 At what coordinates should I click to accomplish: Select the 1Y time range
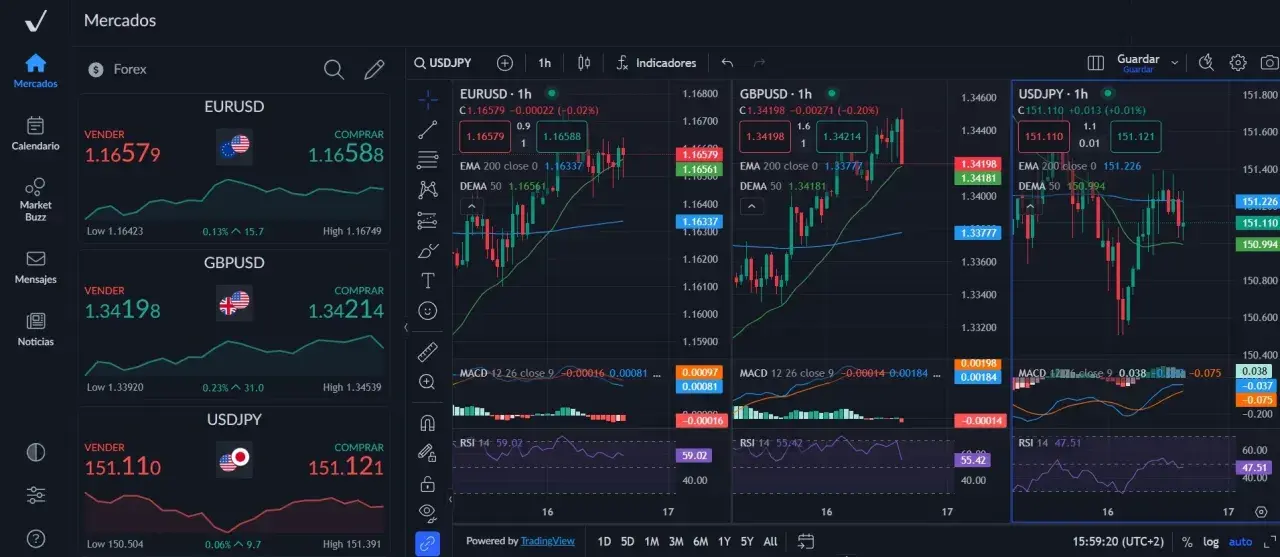[x=723, y=541]
